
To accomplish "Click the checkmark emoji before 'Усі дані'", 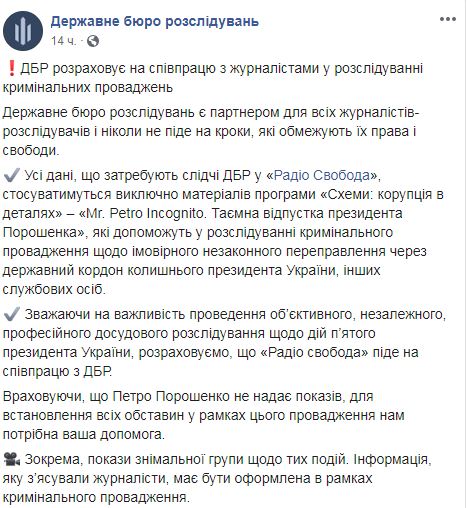I will 11,176.
